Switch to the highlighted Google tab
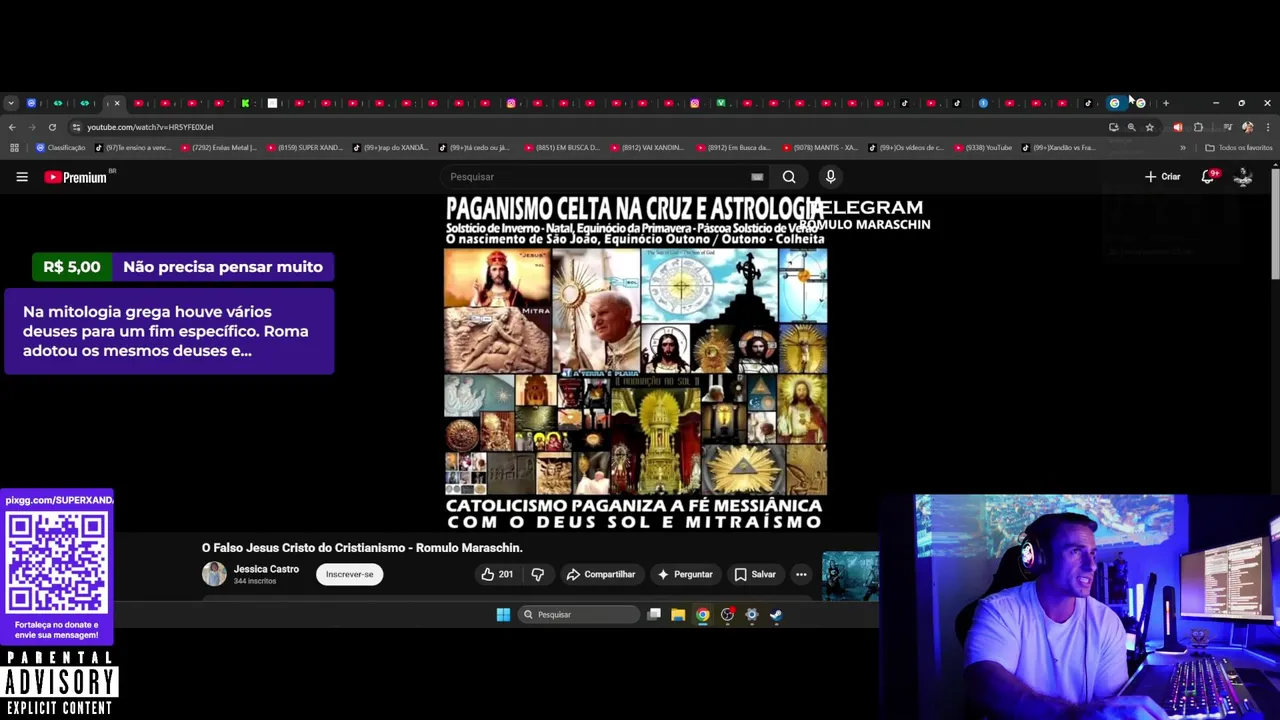 click(x=1114, y=103)
